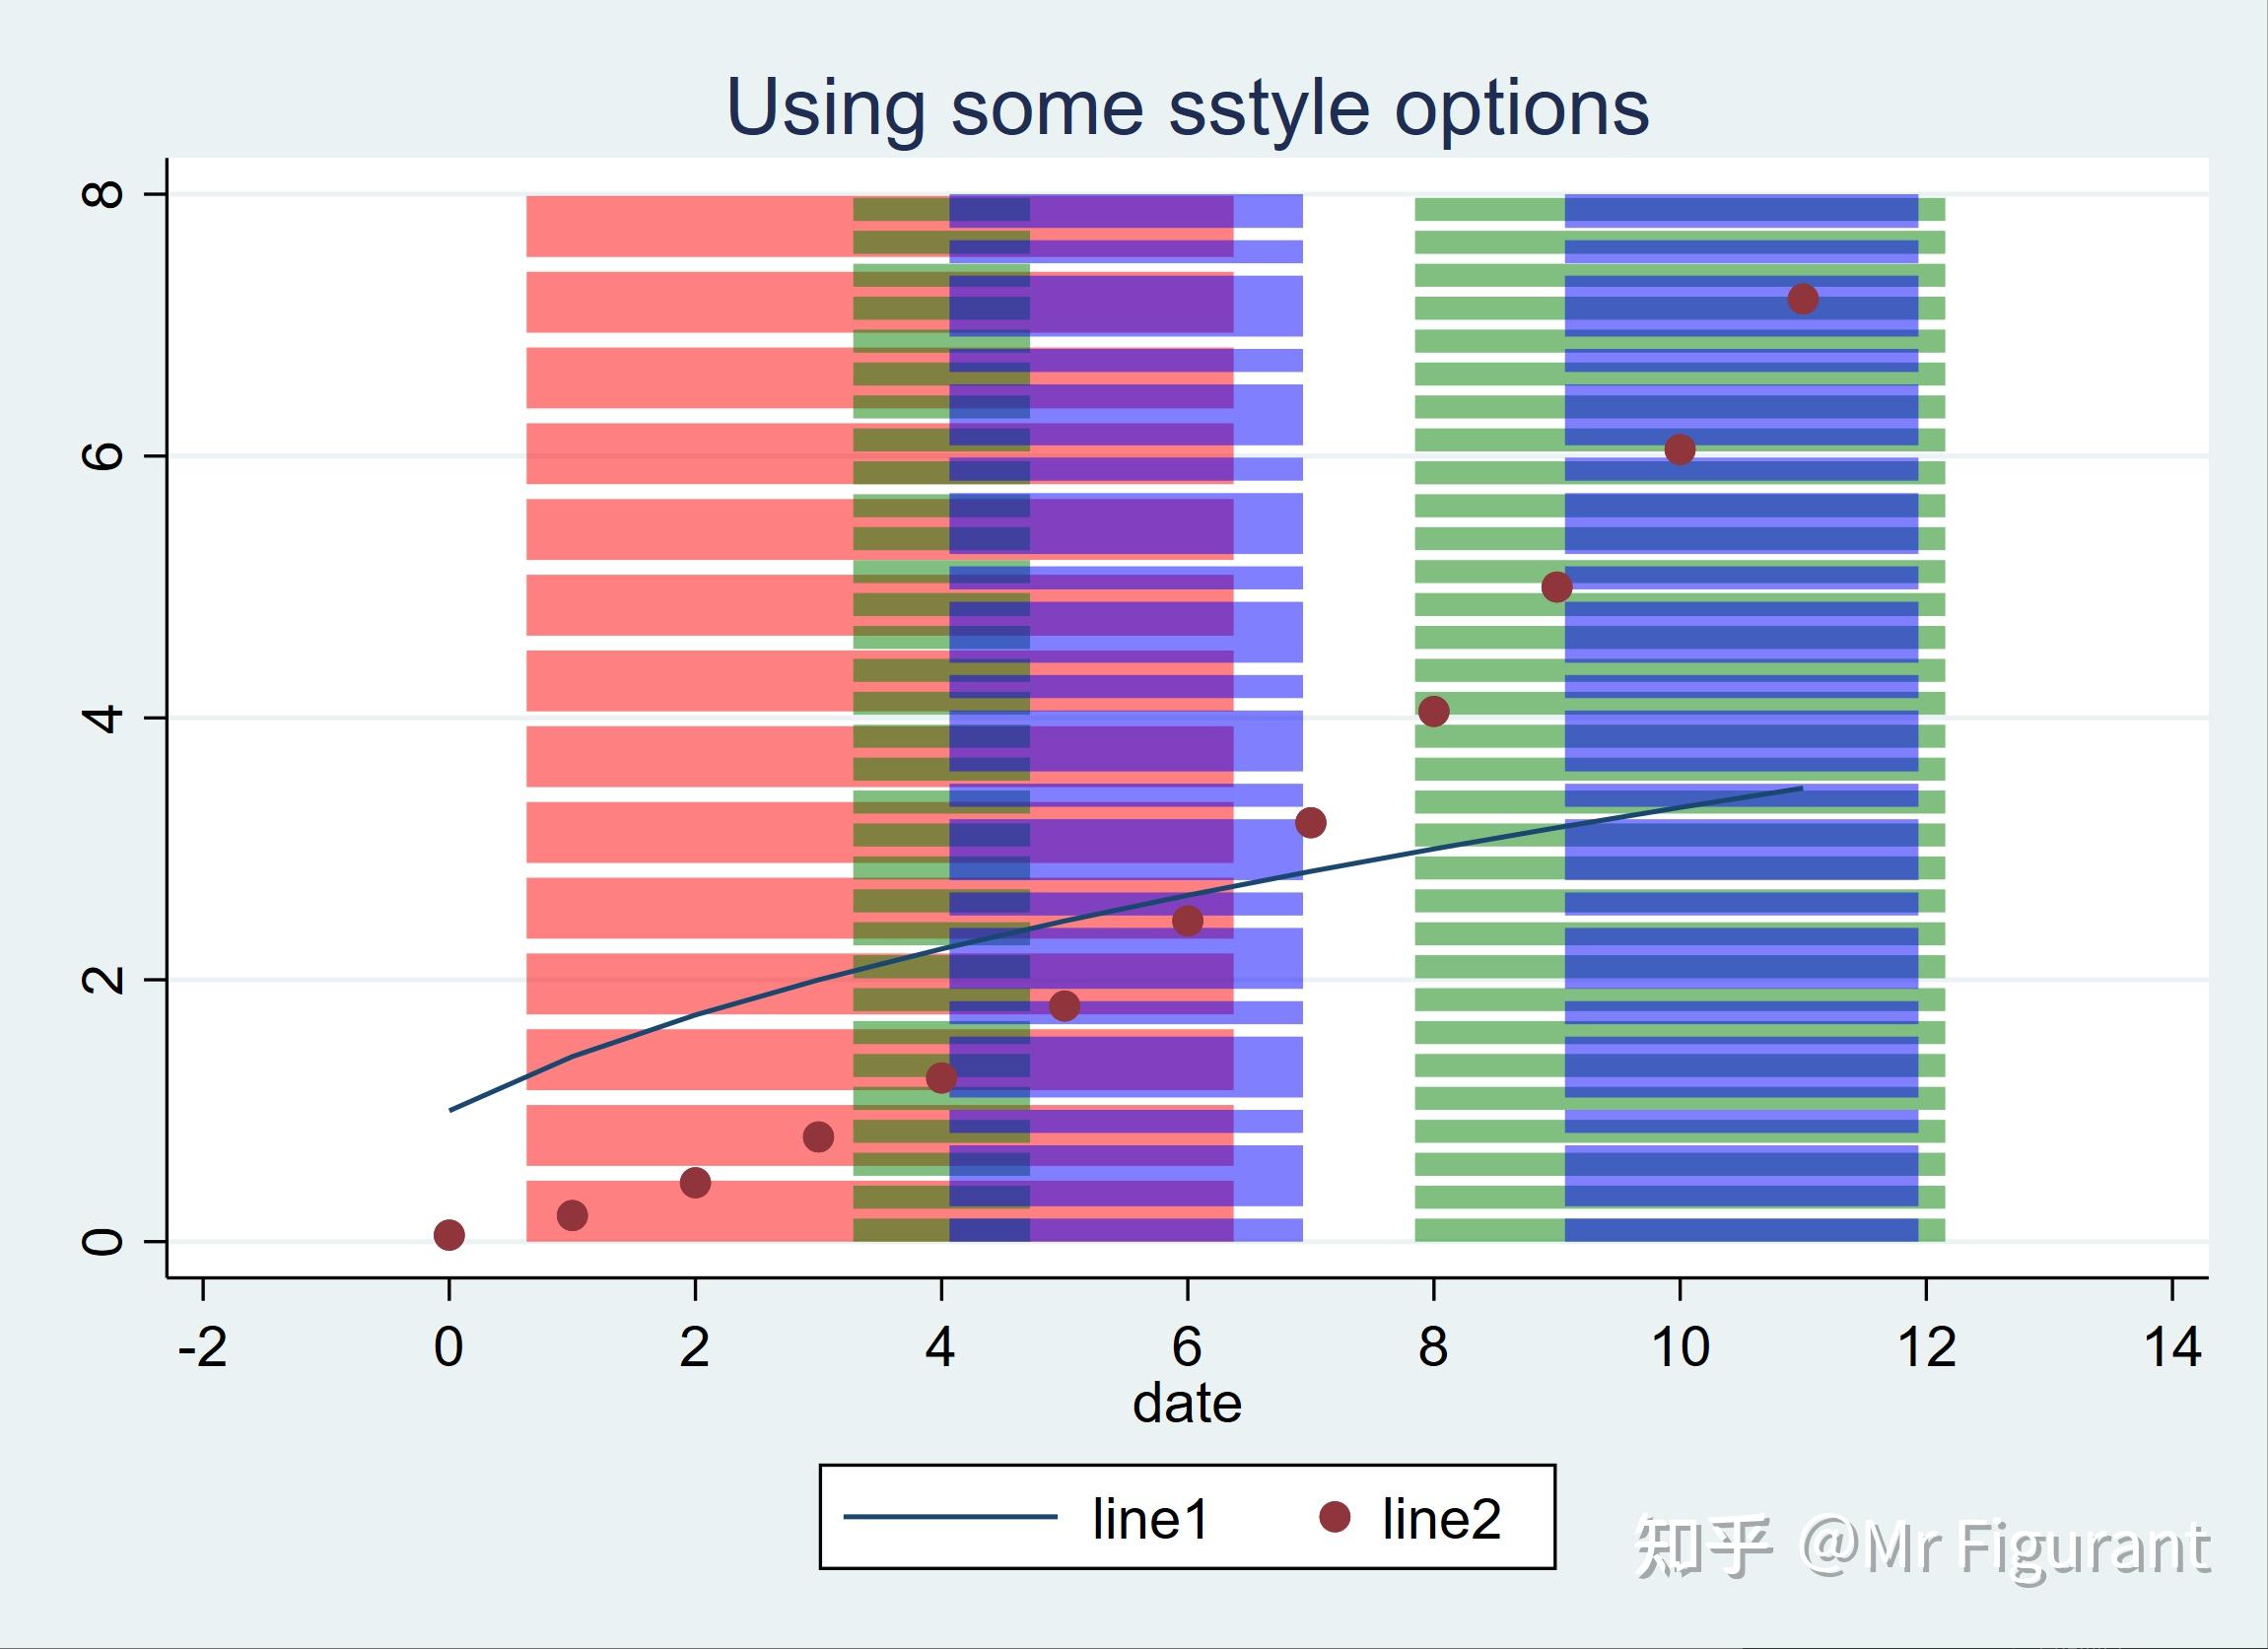The height and width of the screenshot is (1649, 2268).
Task: Pick the line2 dot at date 10
Action: pyautogui.click(x=1680, y=450)
